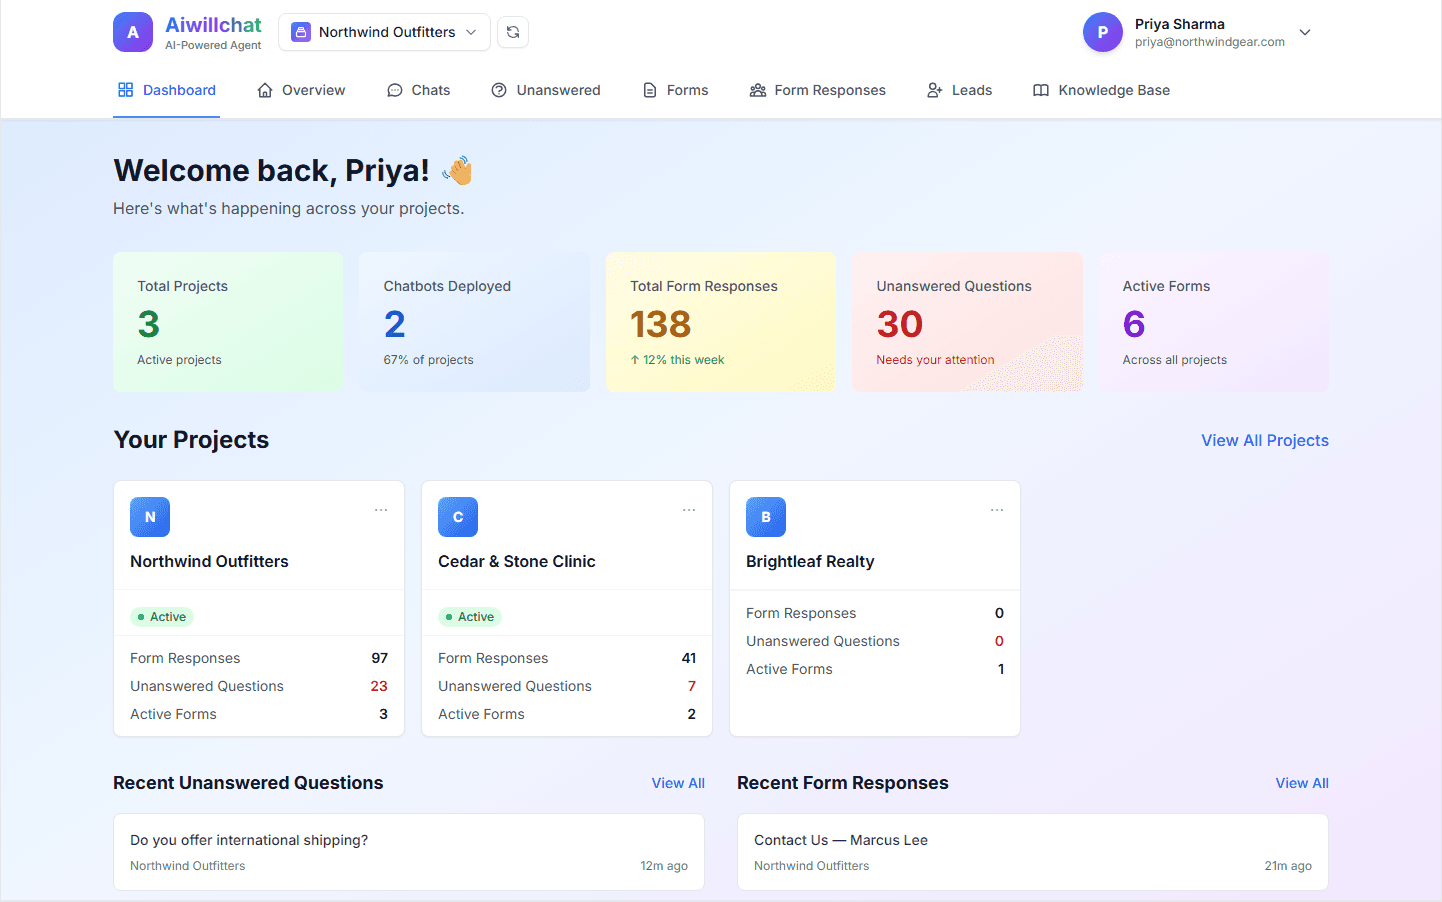Click the 'Needs your attention' text
The width and height of the screenshot is (1442, 902).
tap(936, 360)
